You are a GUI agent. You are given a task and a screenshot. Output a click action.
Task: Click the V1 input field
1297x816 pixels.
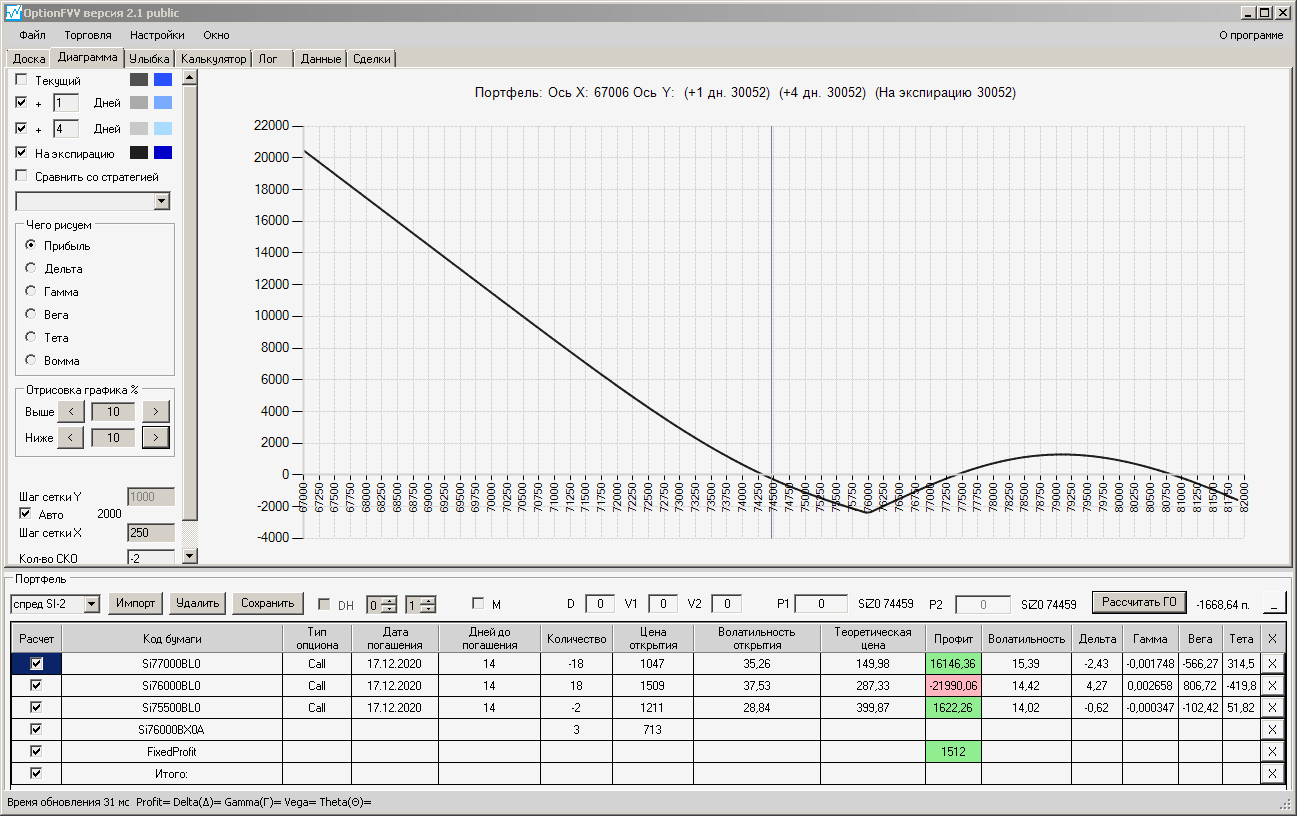pyautogui.click(x=663, y=604)
